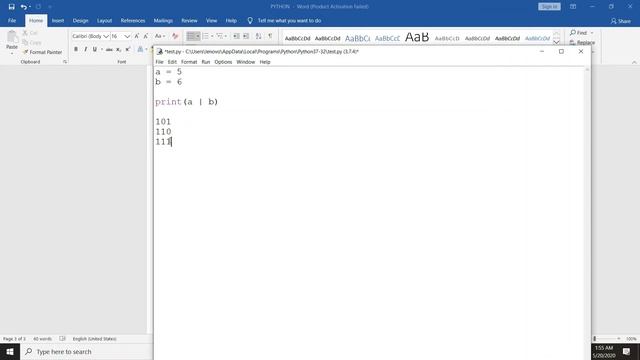This screenshot has height=360, width=640.
Task: Toggle Superscript in the Font group
Action: point(128,49)
